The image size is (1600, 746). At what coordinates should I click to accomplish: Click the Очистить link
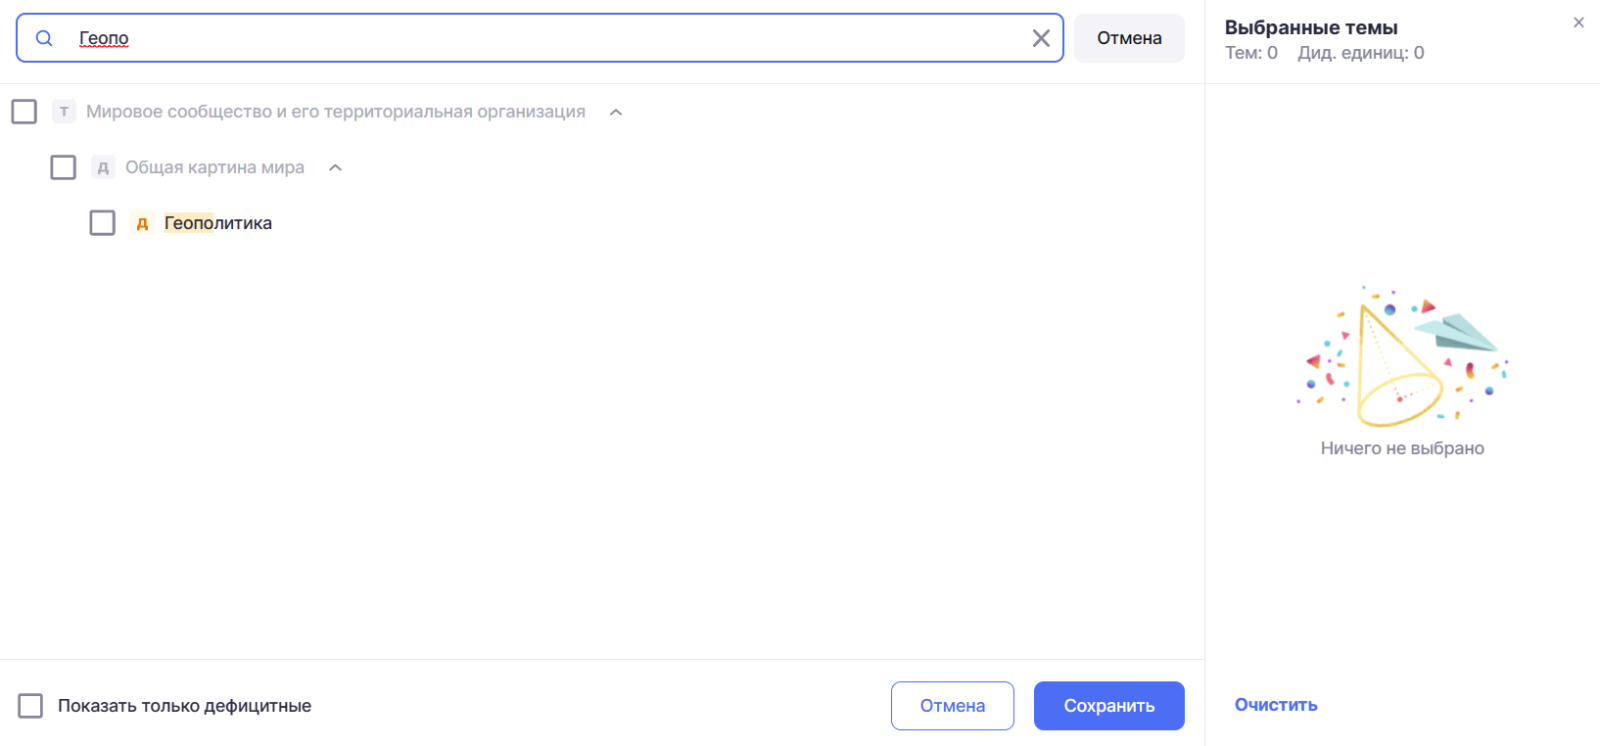click(x=1276, y=705)
